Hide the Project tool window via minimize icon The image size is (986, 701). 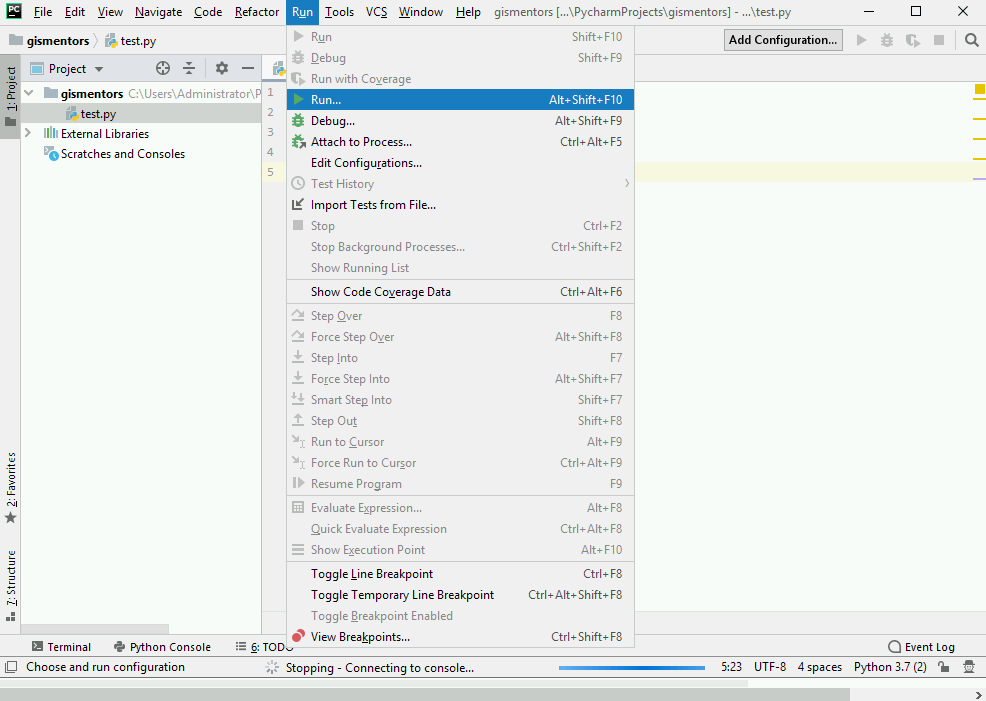pos(246,68)
